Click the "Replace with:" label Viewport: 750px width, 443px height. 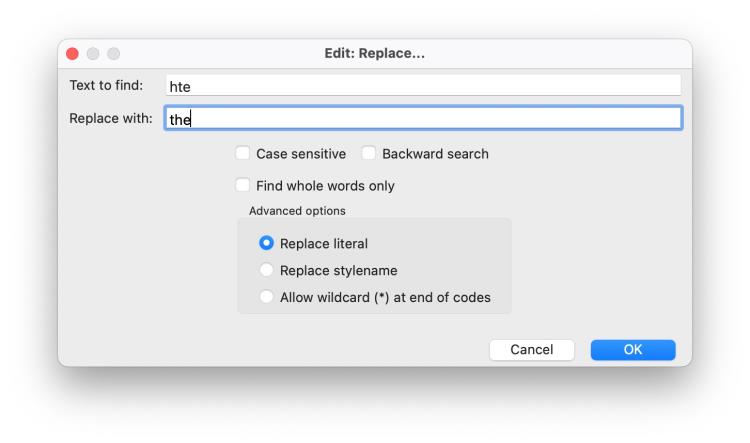pos(110,118)
